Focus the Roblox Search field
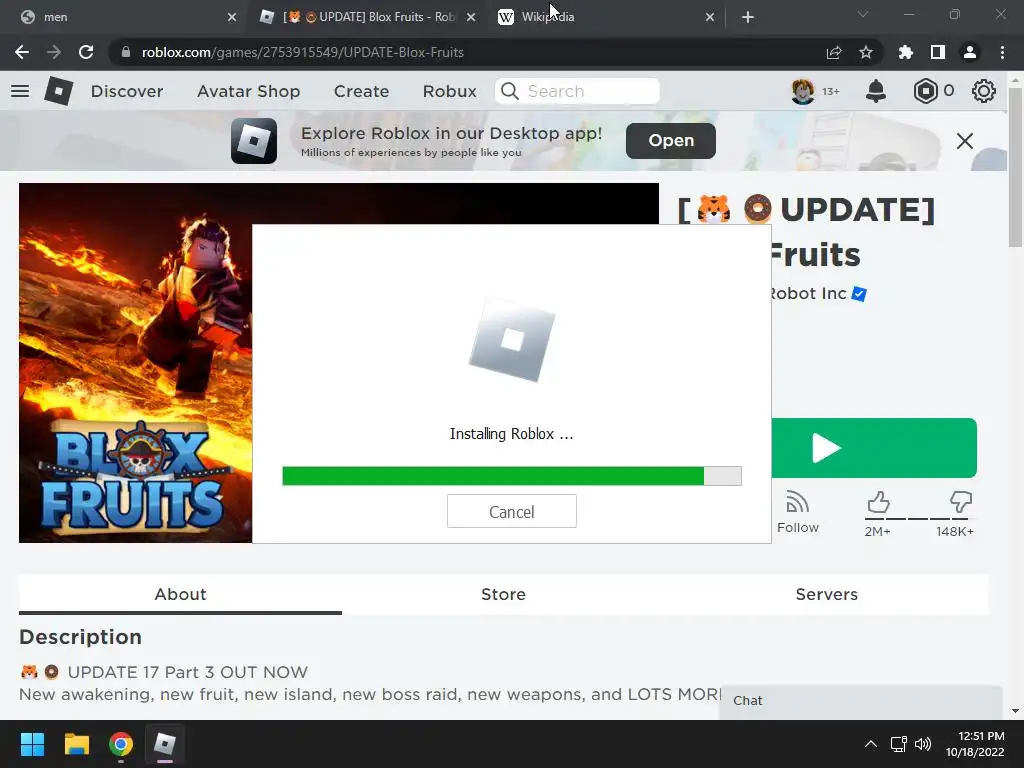This screenshot has width=1024, height=768. [x=578, y=91]
